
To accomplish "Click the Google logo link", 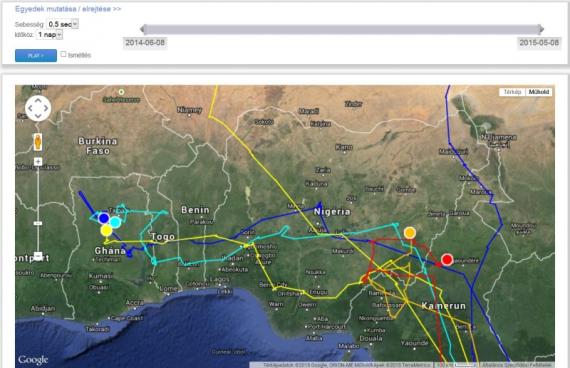I will (x=33, y=360).
